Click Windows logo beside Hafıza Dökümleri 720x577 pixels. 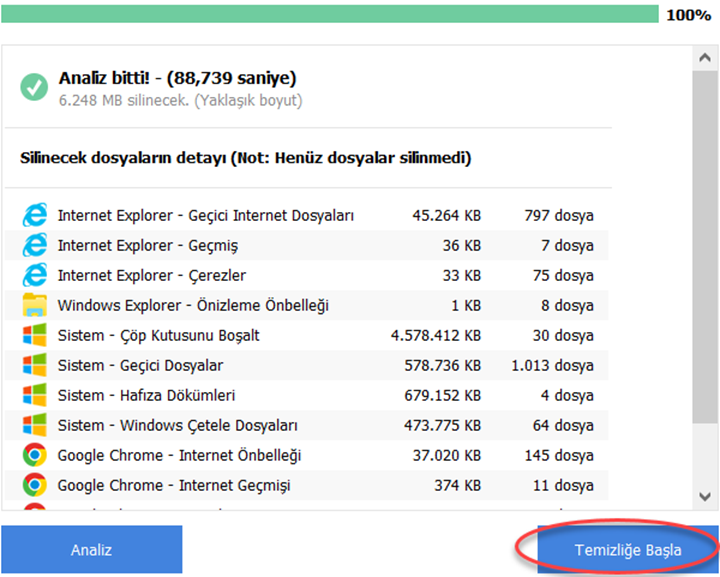[x=34, y=395]
